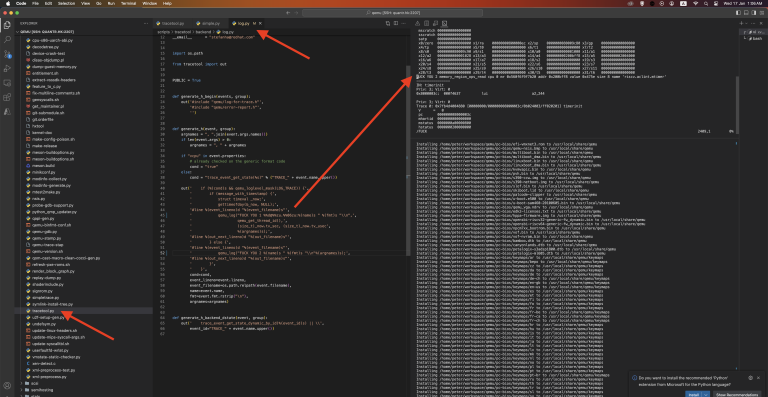
Task: Toggle the bottom panel layout button
Action: [x=747, y=13]
